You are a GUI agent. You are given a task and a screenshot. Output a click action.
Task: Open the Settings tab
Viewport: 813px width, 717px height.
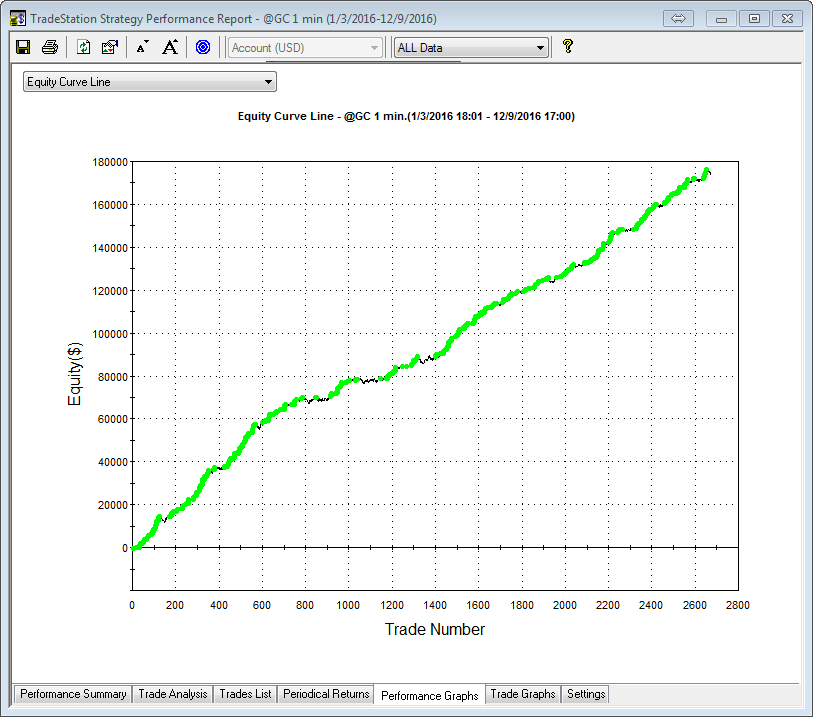coord(585,694)
